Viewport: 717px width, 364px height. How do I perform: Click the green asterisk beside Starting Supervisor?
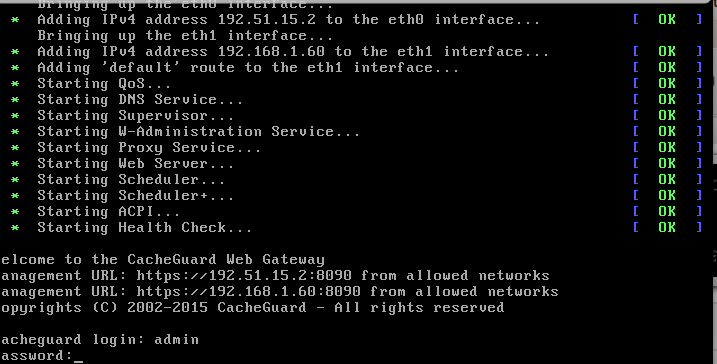click(x=15, y=116)
